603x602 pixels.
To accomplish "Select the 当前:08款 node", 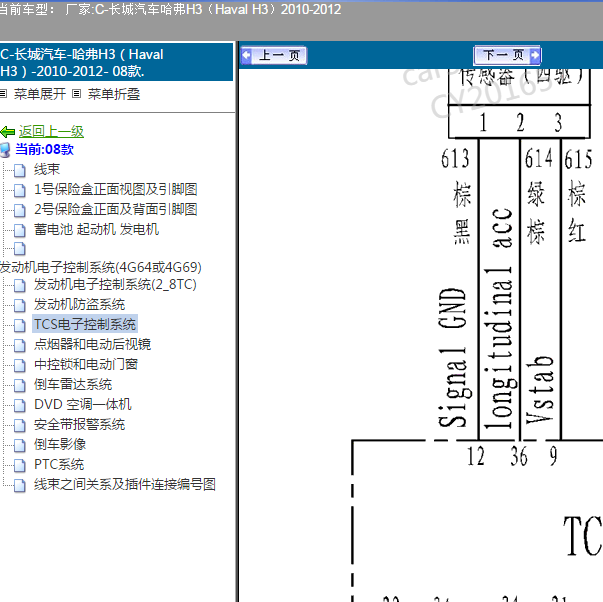I will point(44,149).
